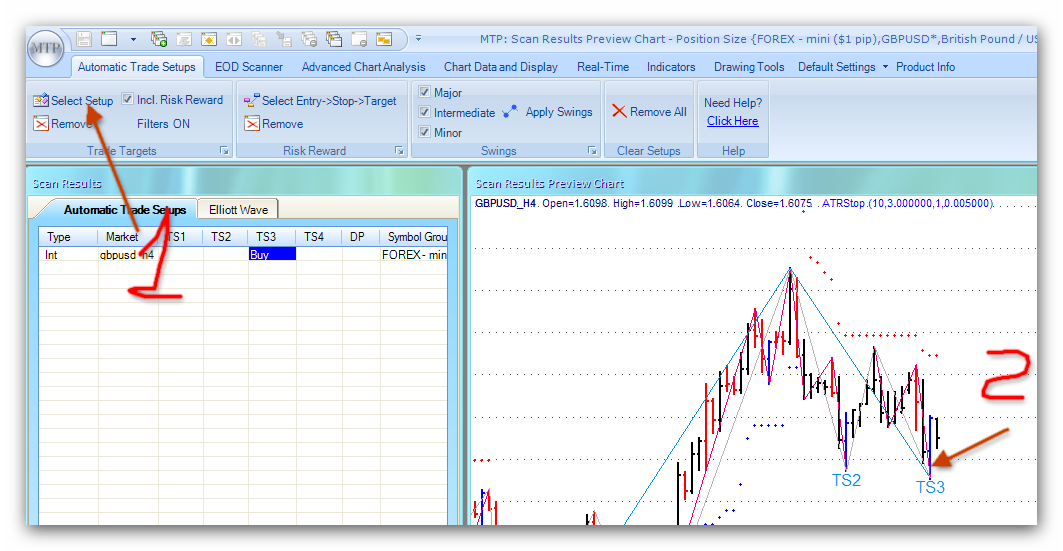Image resolution: width=1063 pixels, height=551 pixels.
Task: Open the Click Here help link
Action: pos(732,121)
